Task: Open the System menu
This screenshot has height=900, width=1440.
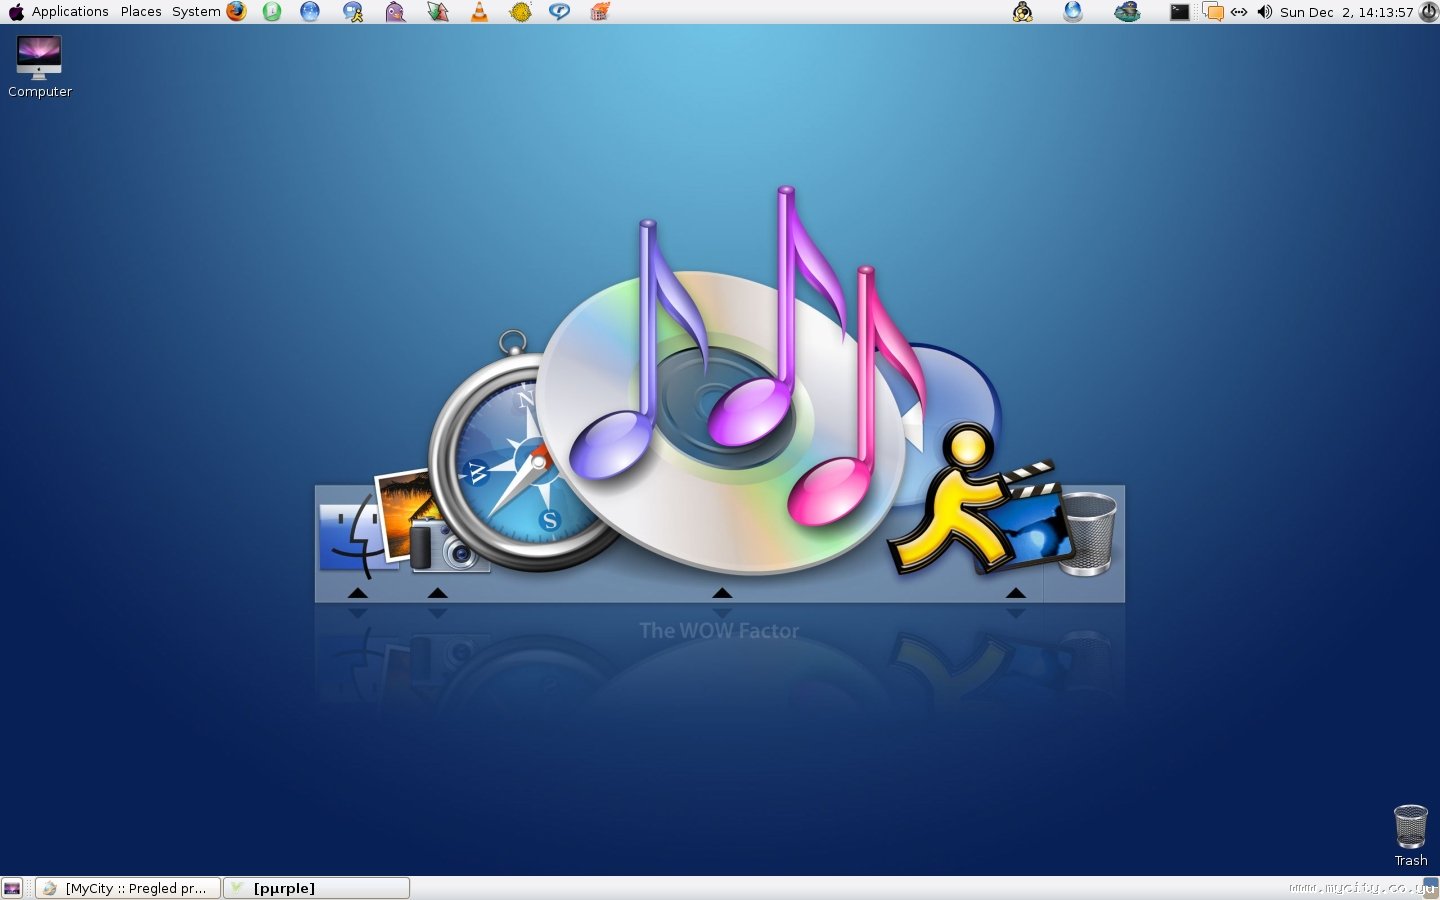Action: (x=196, y=12)
